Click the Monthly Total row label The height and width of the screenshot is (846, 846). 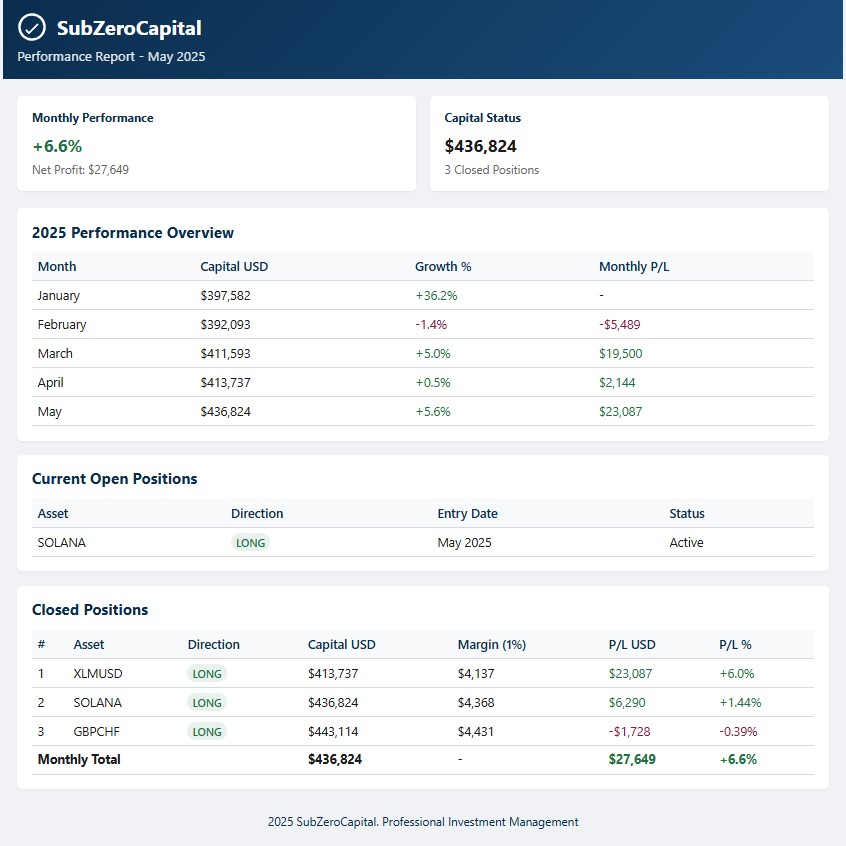pos(78,760)
